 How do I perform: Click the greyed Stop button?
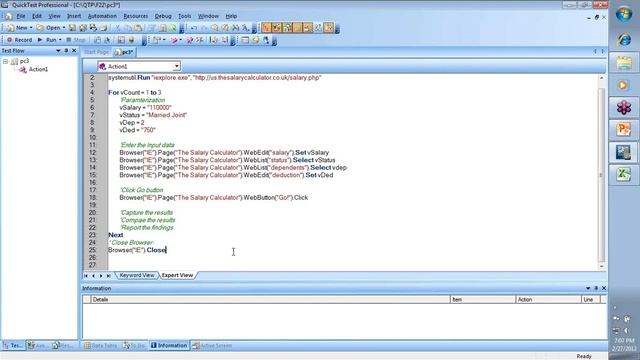coord(76,40)
